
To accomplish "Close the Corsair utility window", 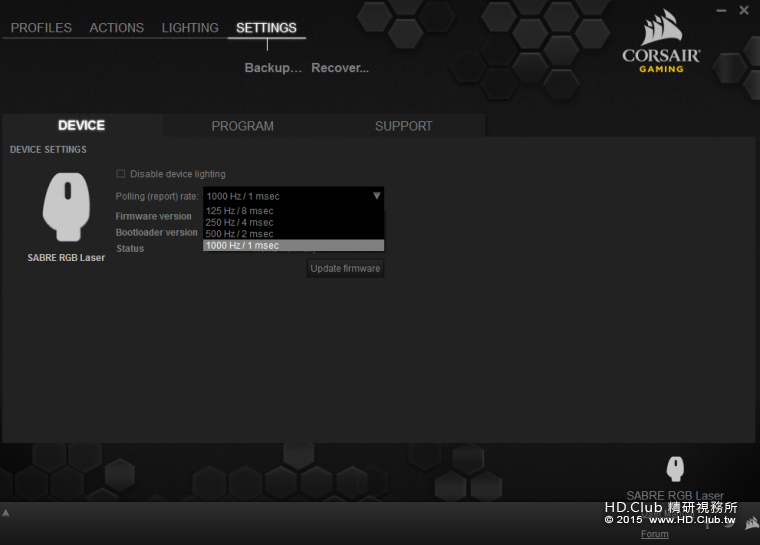I will pyautogui.click(x=744, y=10).
